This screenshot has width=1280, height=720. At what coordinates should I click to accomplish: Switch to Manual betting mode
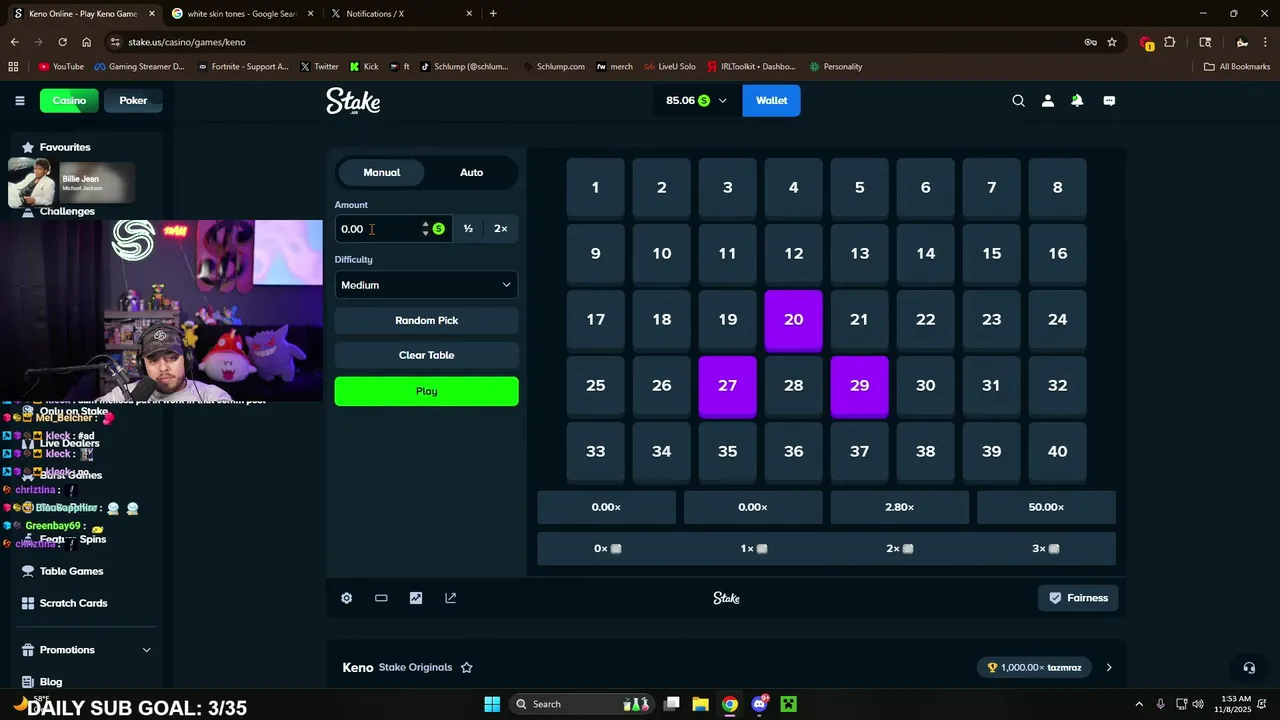point(381,172)
